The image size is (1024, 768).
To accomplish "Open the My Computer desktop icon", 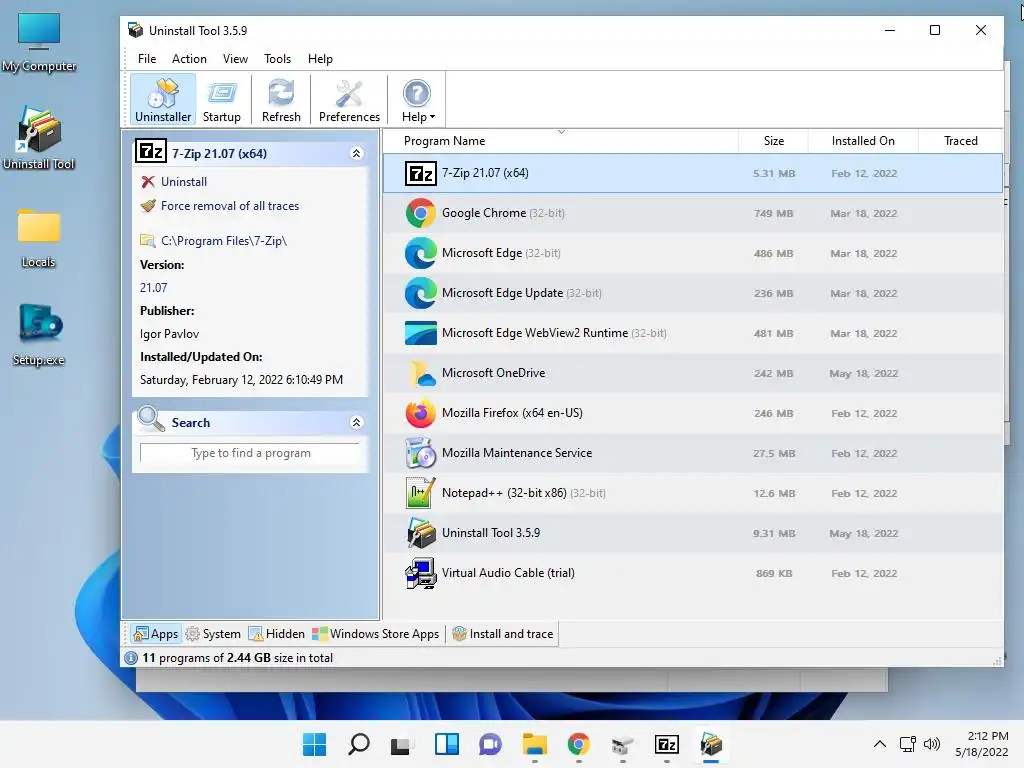I will 39,42.
